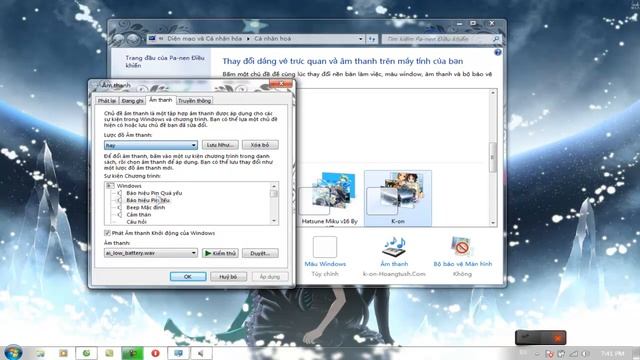Select the Beep Mặc định event
Viewport: 640px width, 360px height.
click(146, 207)
